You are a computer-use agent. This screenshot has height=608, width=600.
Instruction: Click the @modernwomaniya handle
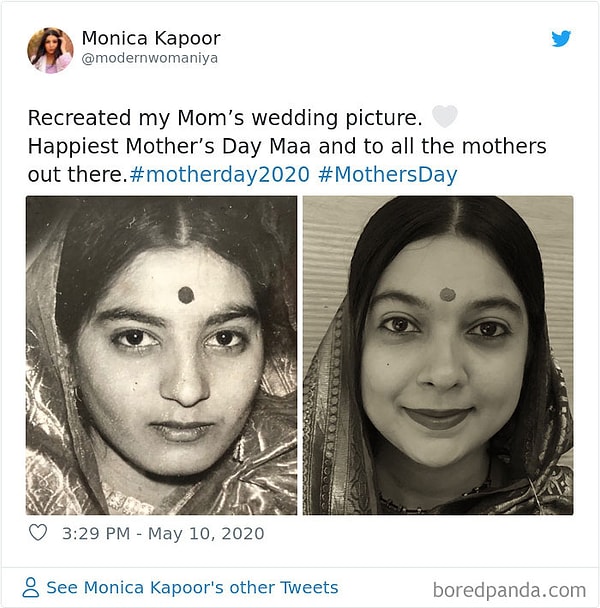(149, 59)
